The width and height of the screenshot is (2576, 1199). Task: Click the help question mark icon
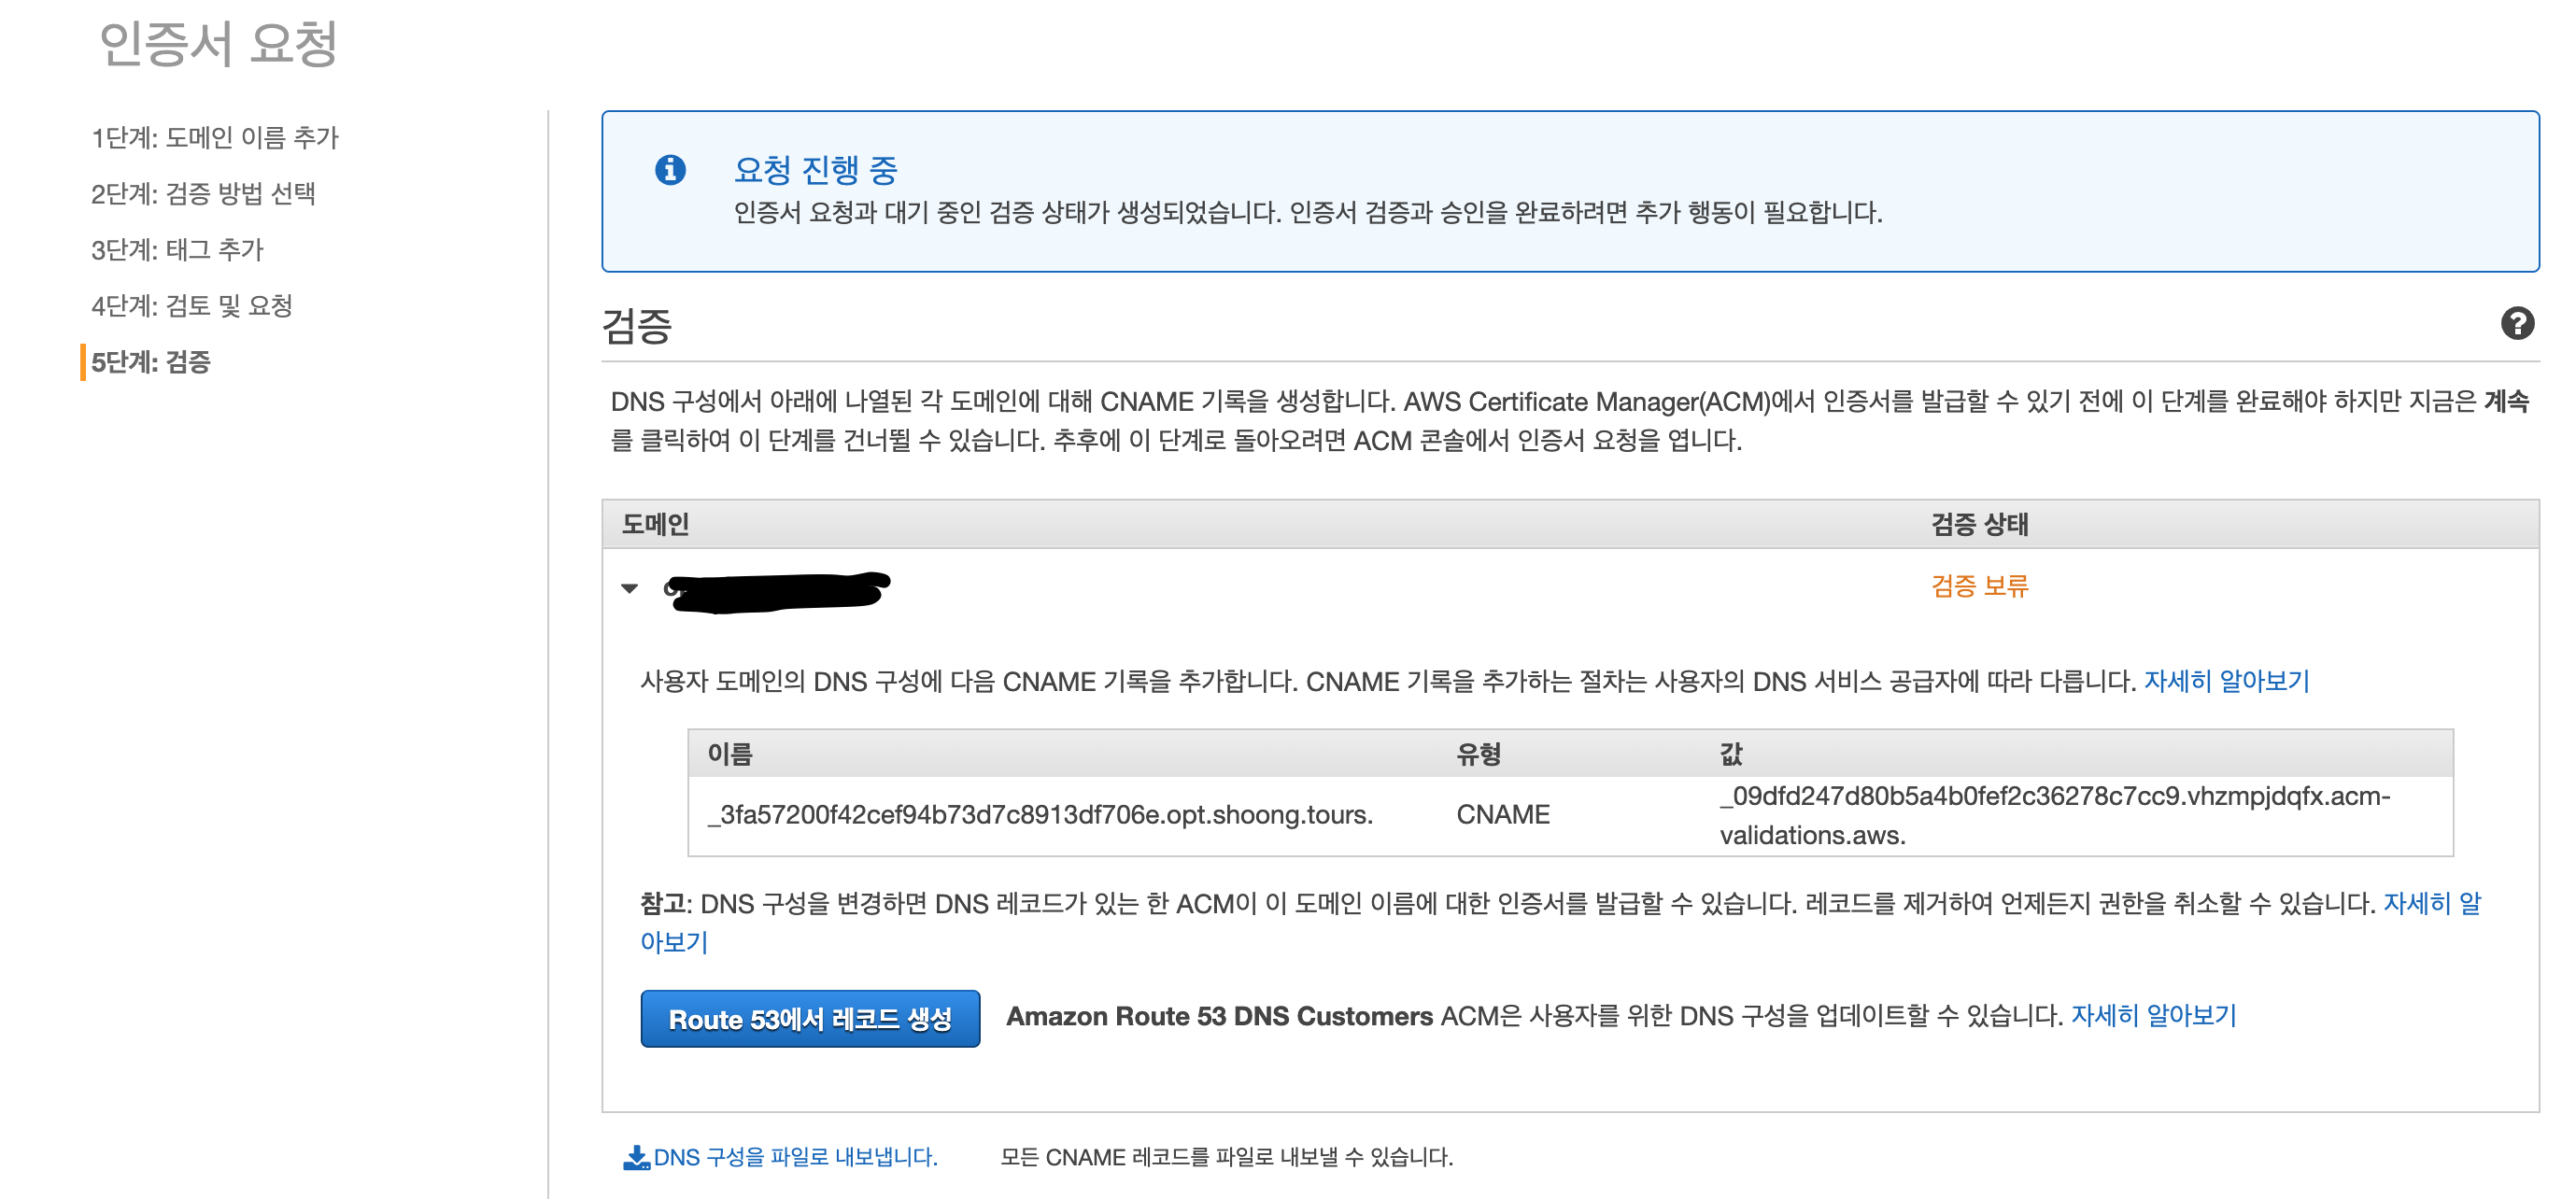tap(2516, 323)
